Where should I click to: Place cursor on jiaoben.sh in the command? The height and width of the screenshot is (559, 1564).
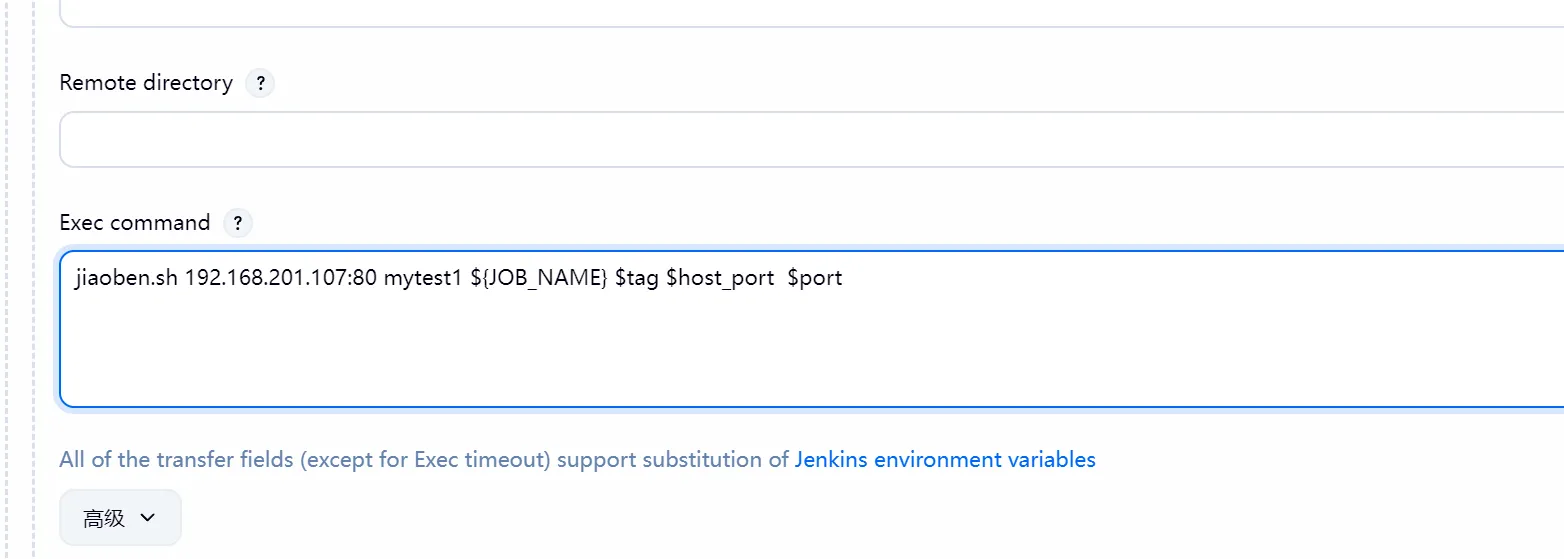(126, 278)
